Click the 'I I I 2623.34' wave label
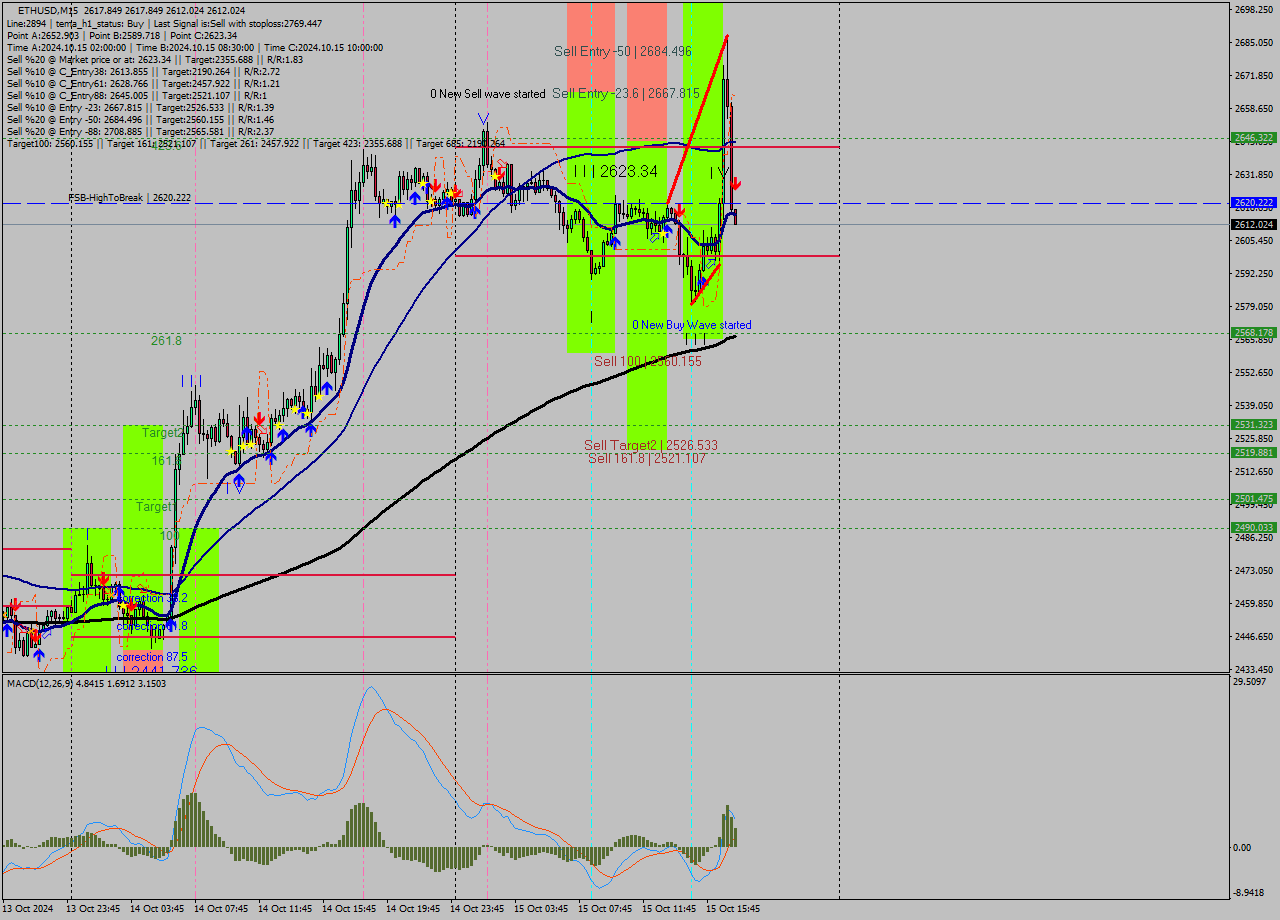The width and height of the screenshot is (1280, 920). point(616,172)
